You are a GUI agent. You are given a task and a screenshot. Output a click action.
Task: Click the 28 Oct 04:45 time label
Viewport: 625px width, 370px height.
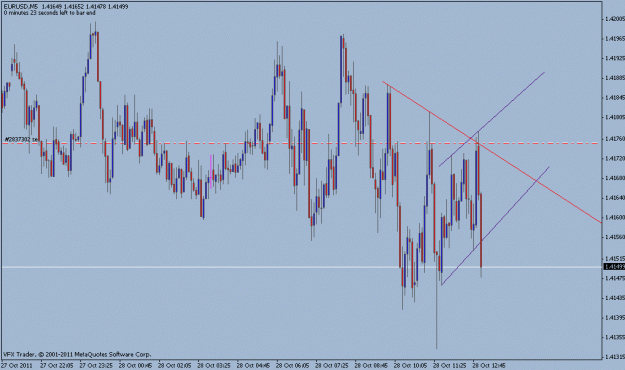coord(254,365)
